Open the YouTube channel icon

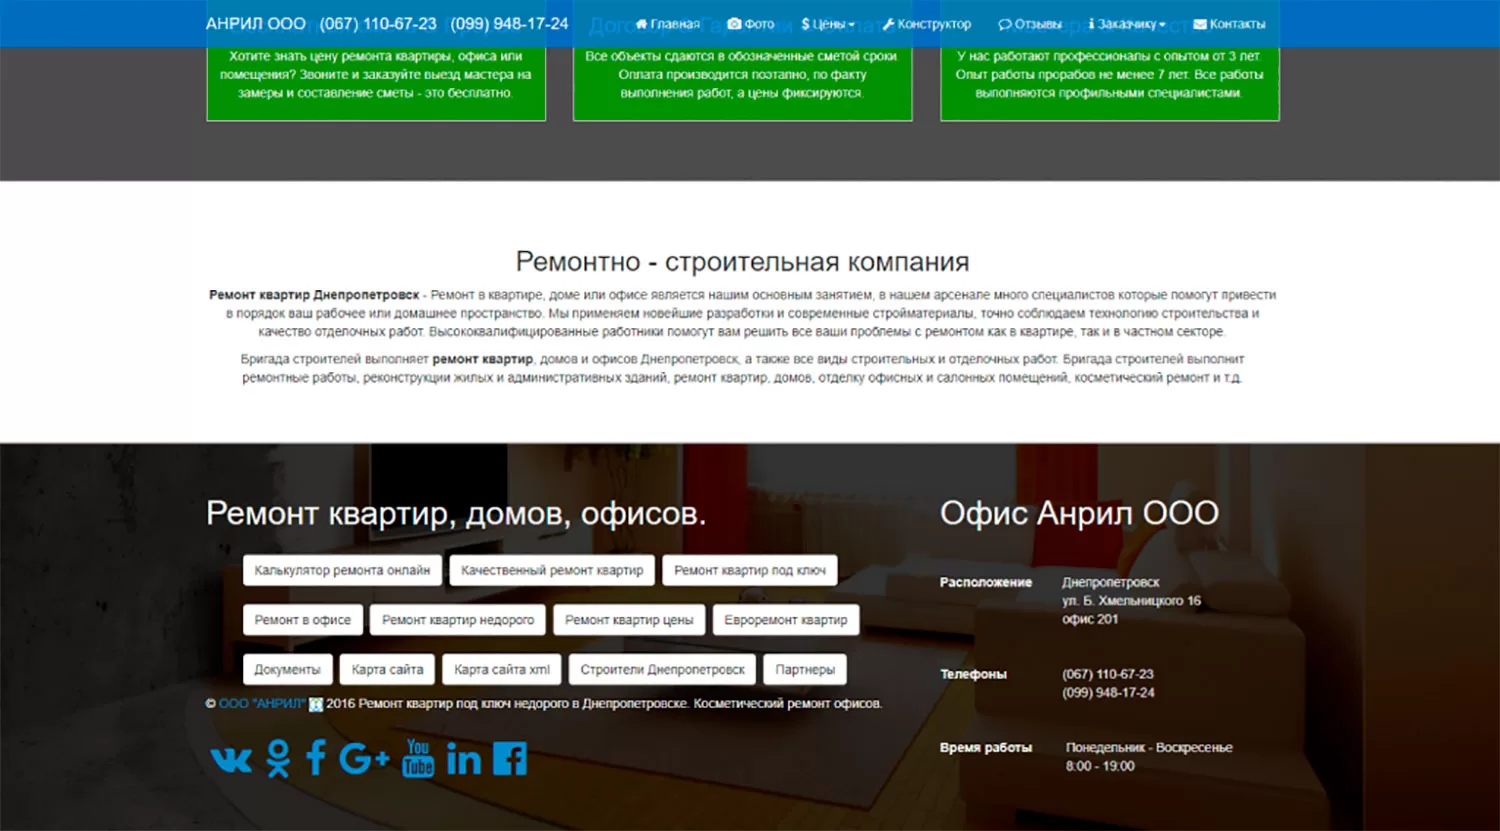tap(418, 758)
